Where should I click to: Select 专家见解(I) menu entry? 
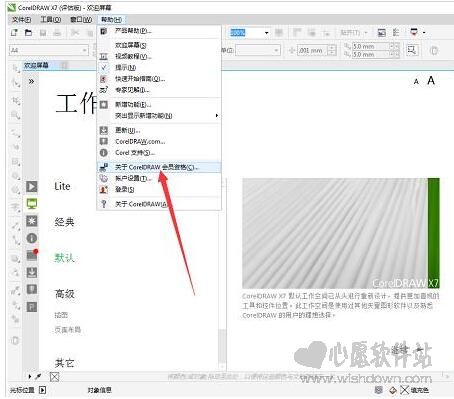159,90
